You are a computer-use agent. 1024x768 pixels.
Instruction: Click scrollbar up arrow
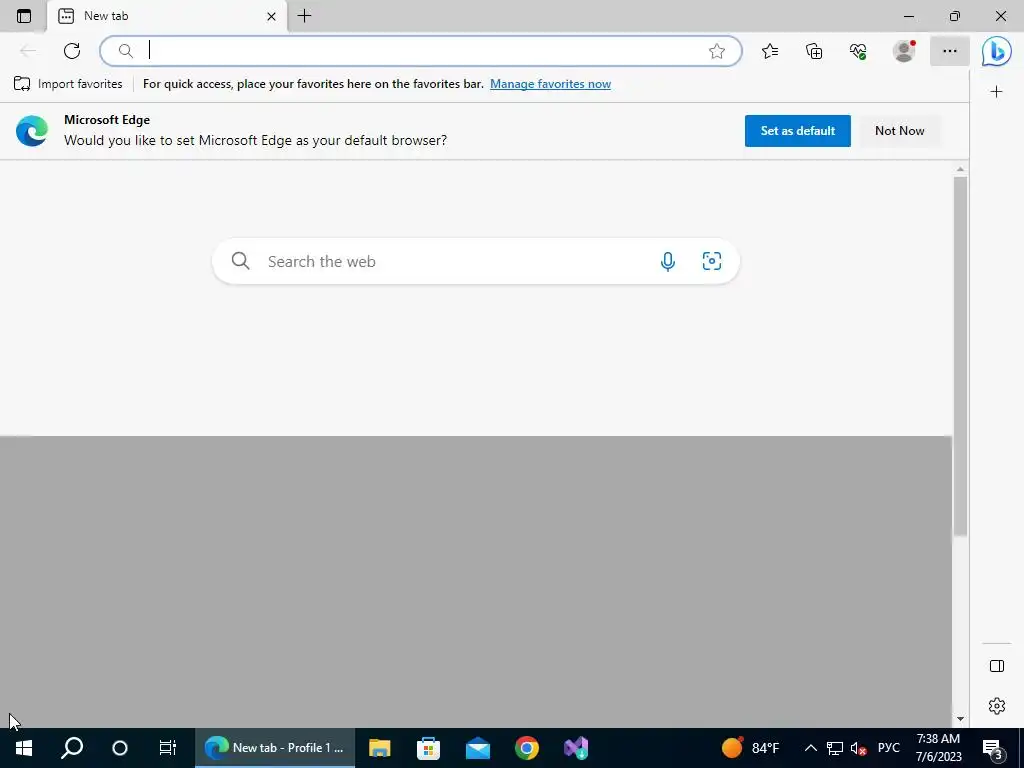point(960,169)
